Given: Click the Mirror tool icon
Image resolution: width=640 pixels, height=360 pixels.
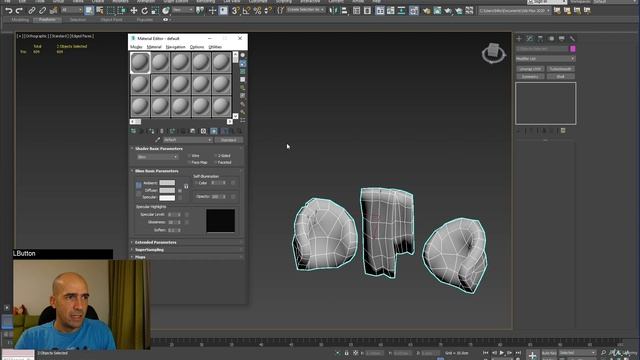Looking at the screenshot, I should [333, 11].
